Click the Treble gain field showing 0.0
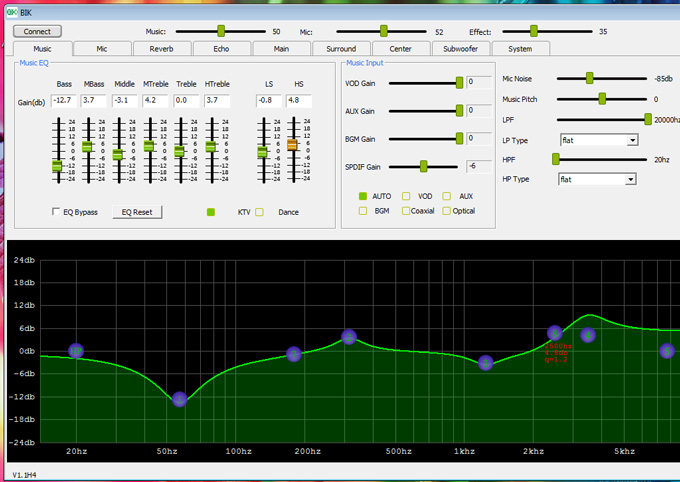The width and height of the screenshot is (680, 482). [186, 100]
